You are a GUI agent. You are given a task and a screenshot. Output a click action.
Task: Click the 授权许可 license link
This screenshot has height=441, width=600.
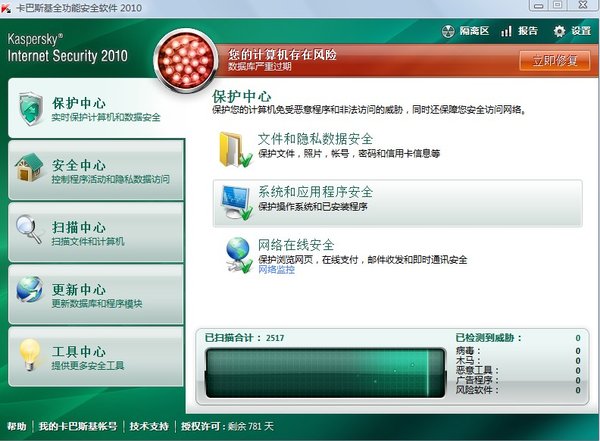pos(202,426)
